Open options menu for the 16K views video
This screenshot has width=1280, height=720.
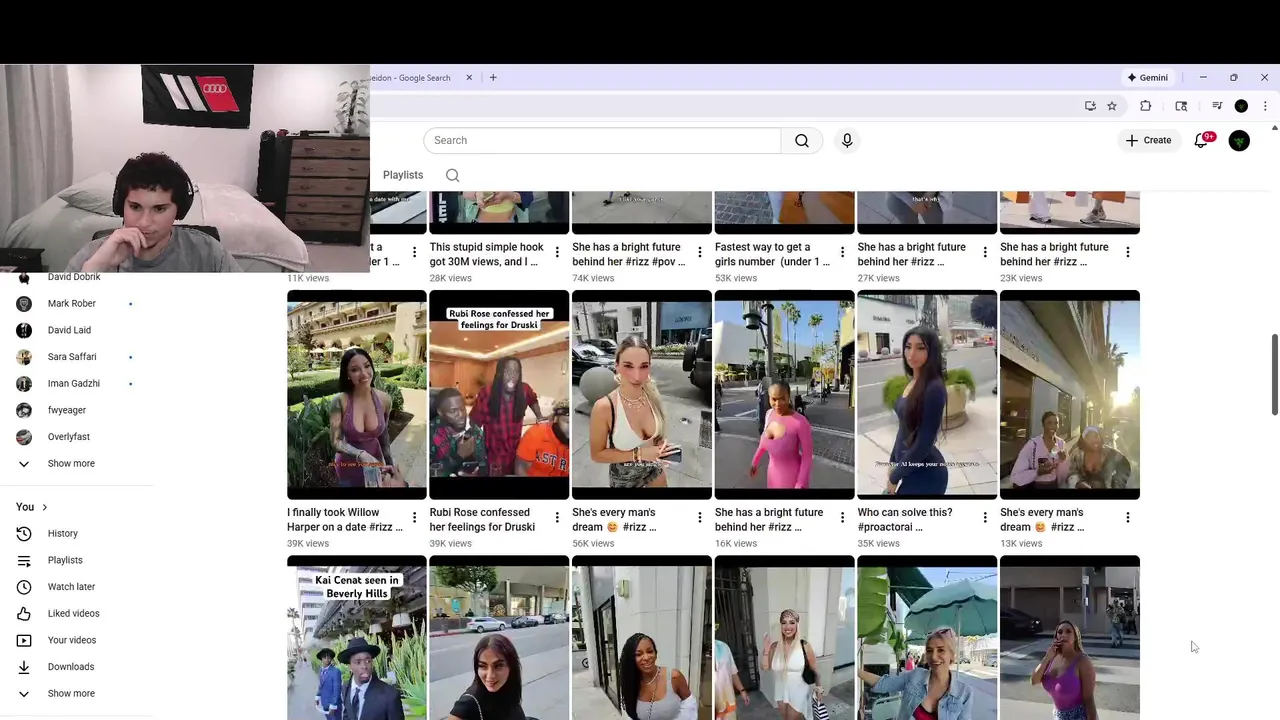[842, 518]
